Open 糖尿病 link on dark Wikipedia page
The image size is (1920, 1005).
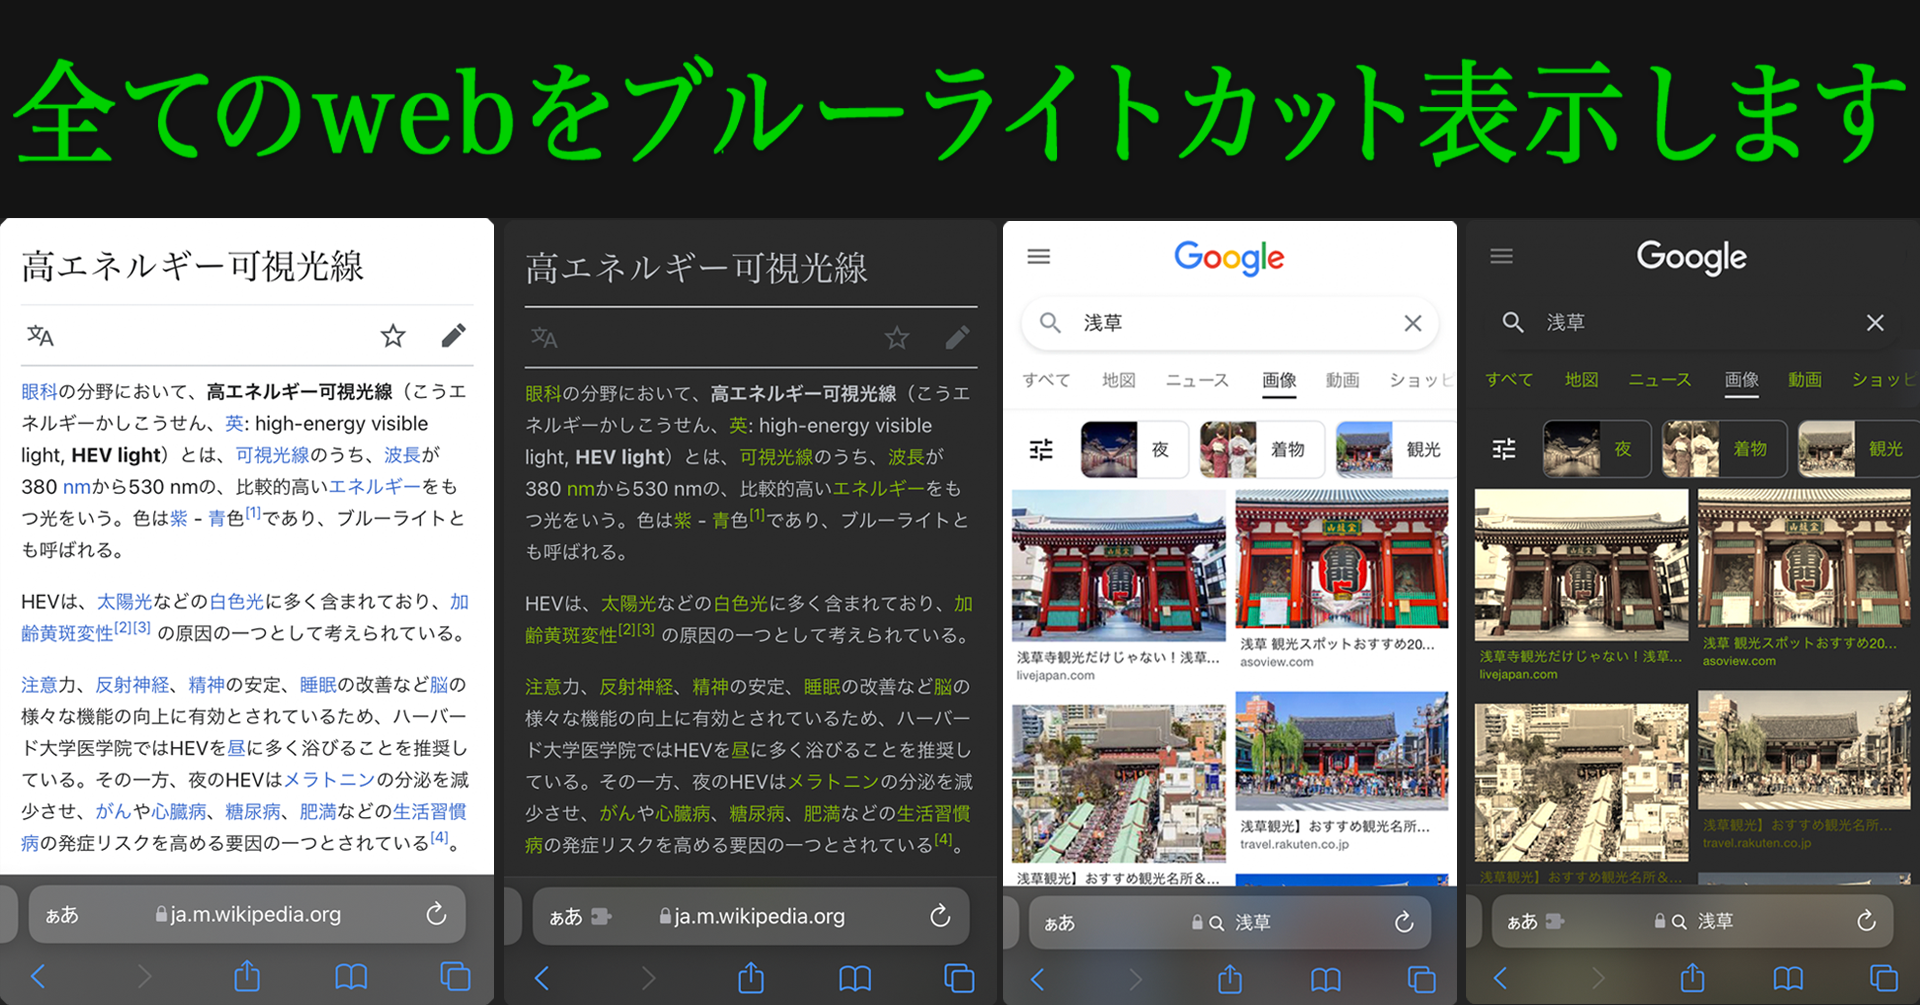tap(757, 814)
